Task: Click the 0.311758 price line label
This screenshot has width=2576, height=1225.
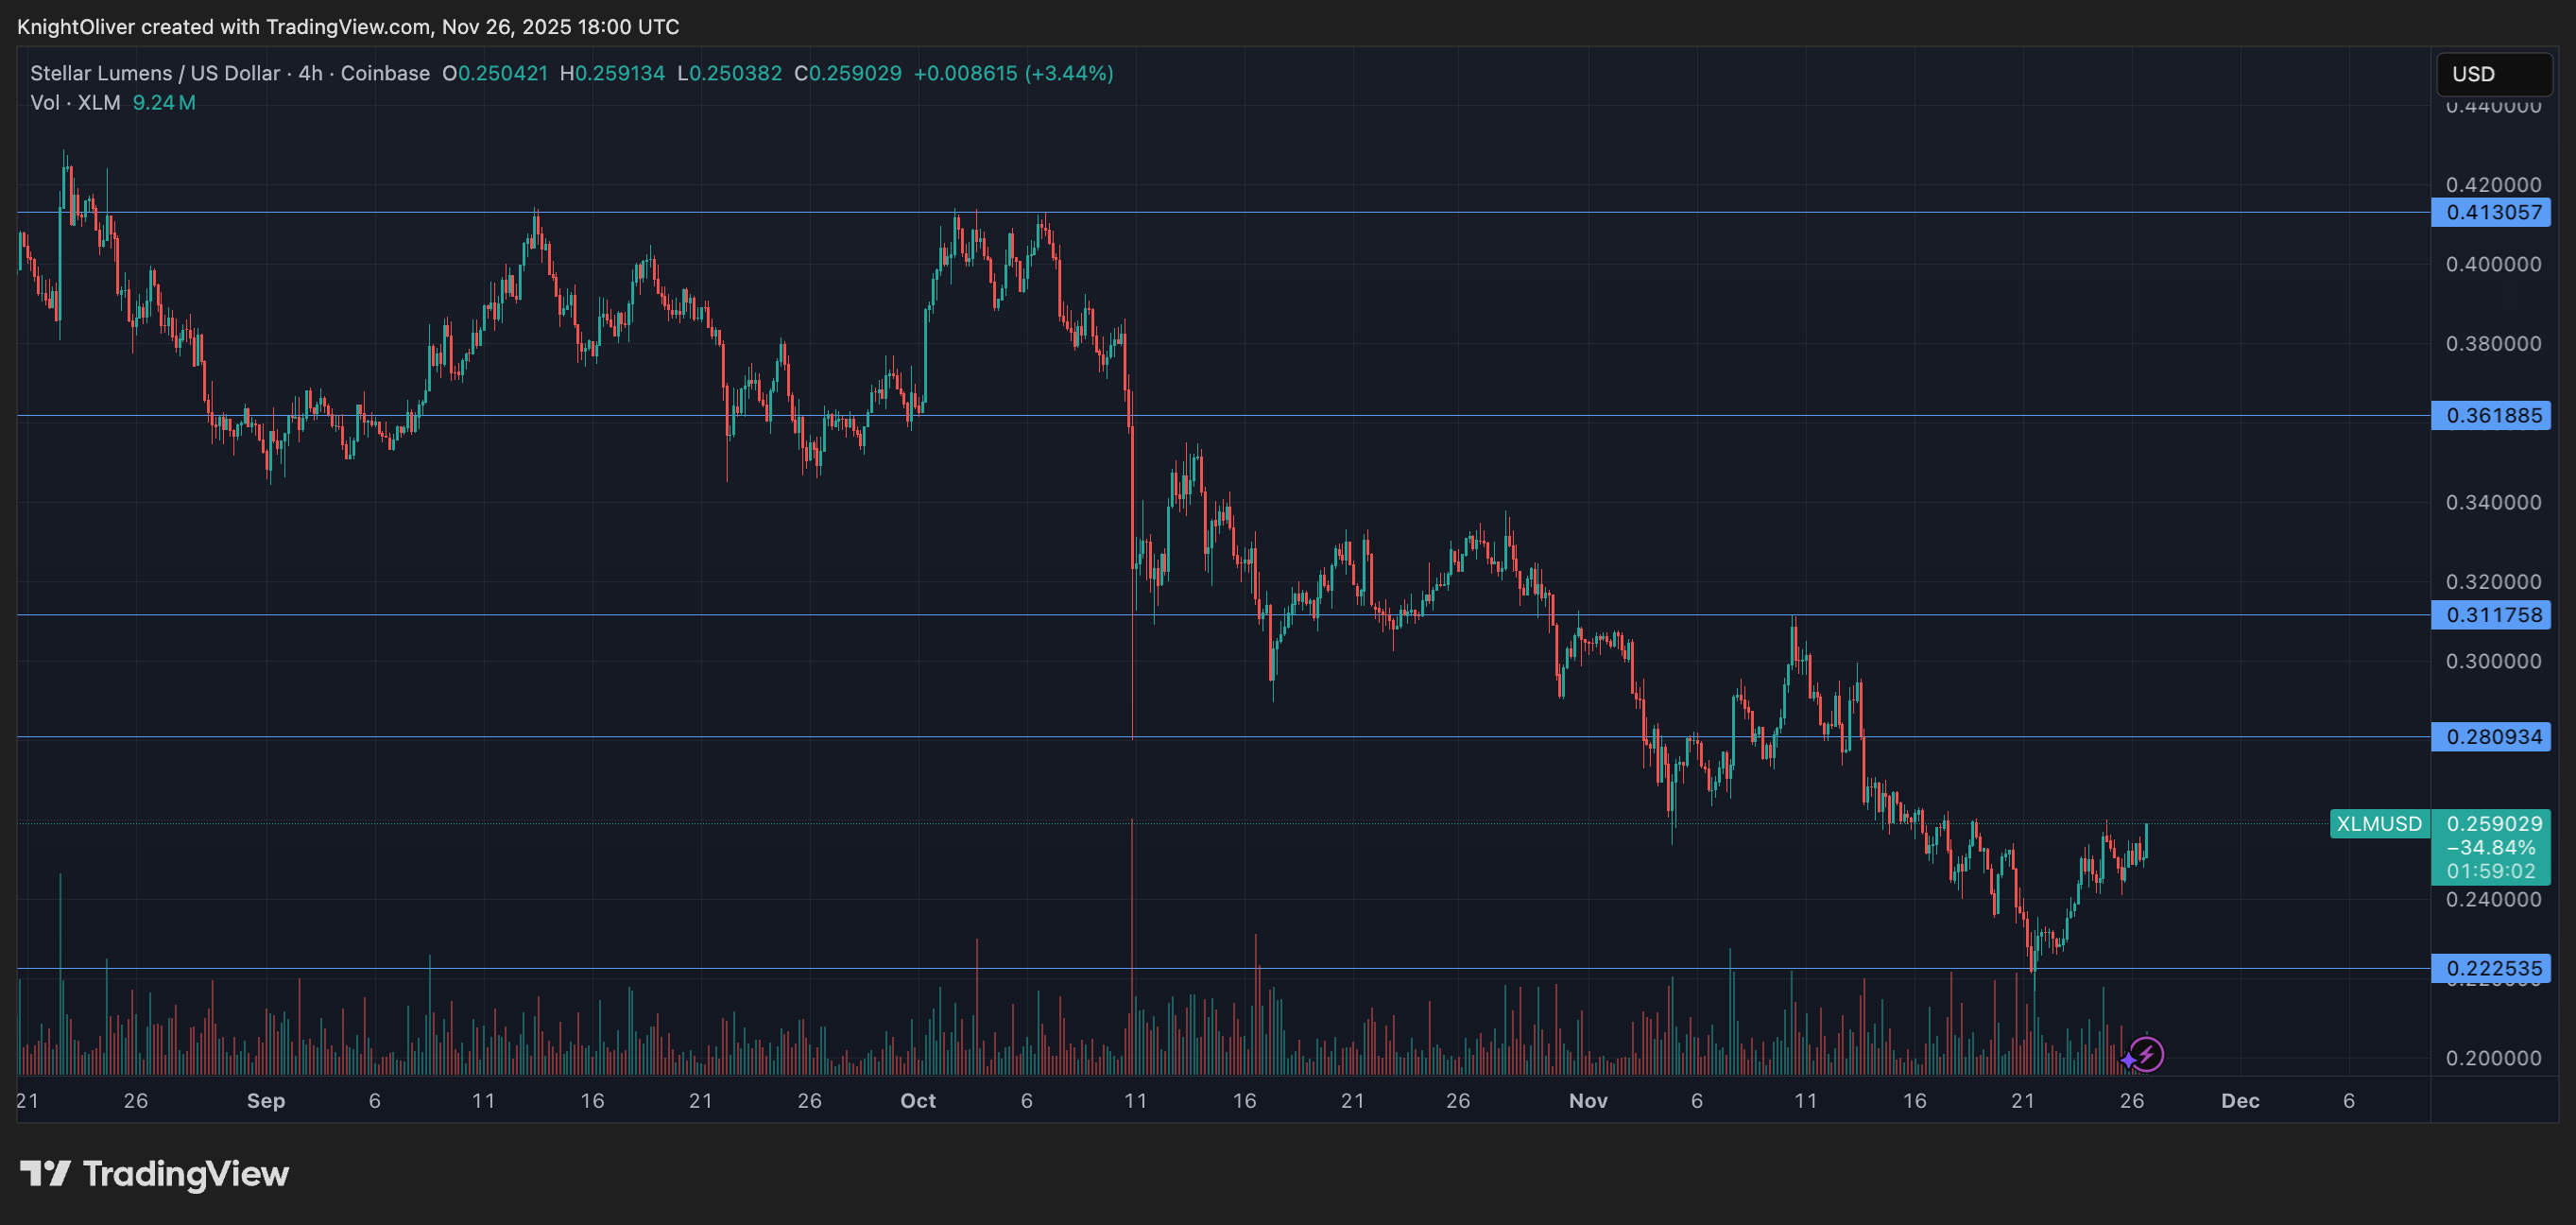Action: point(2491,615)
